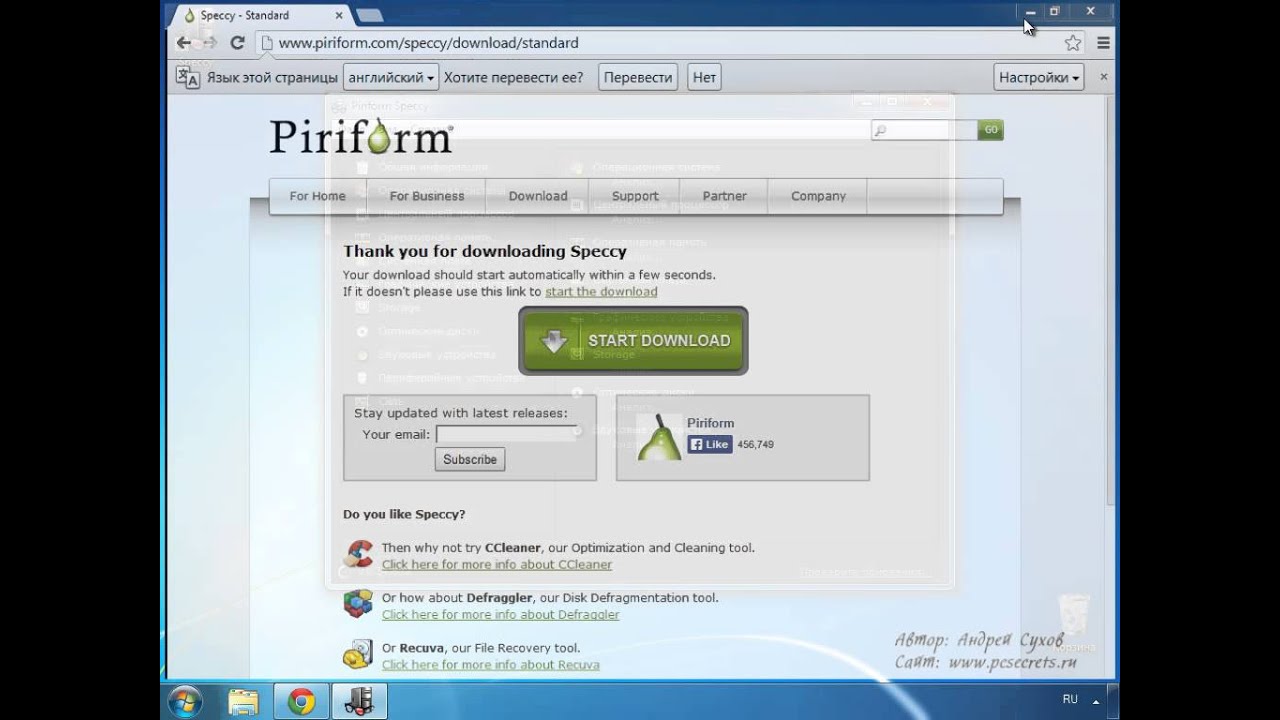Click the Нет button

[704, 77]
